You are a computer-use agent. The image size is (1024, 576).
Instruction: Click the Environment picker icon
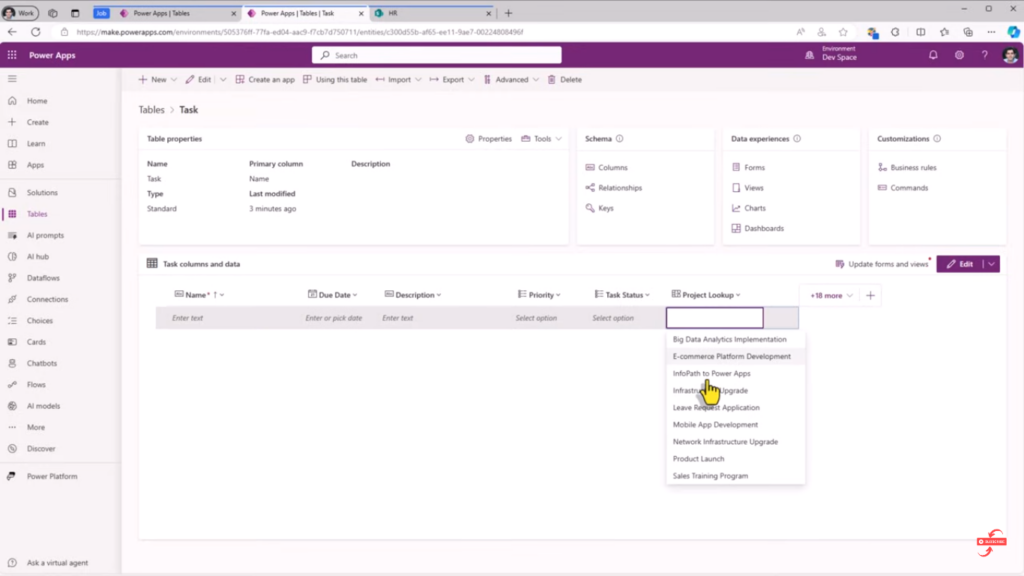(809, 56)
